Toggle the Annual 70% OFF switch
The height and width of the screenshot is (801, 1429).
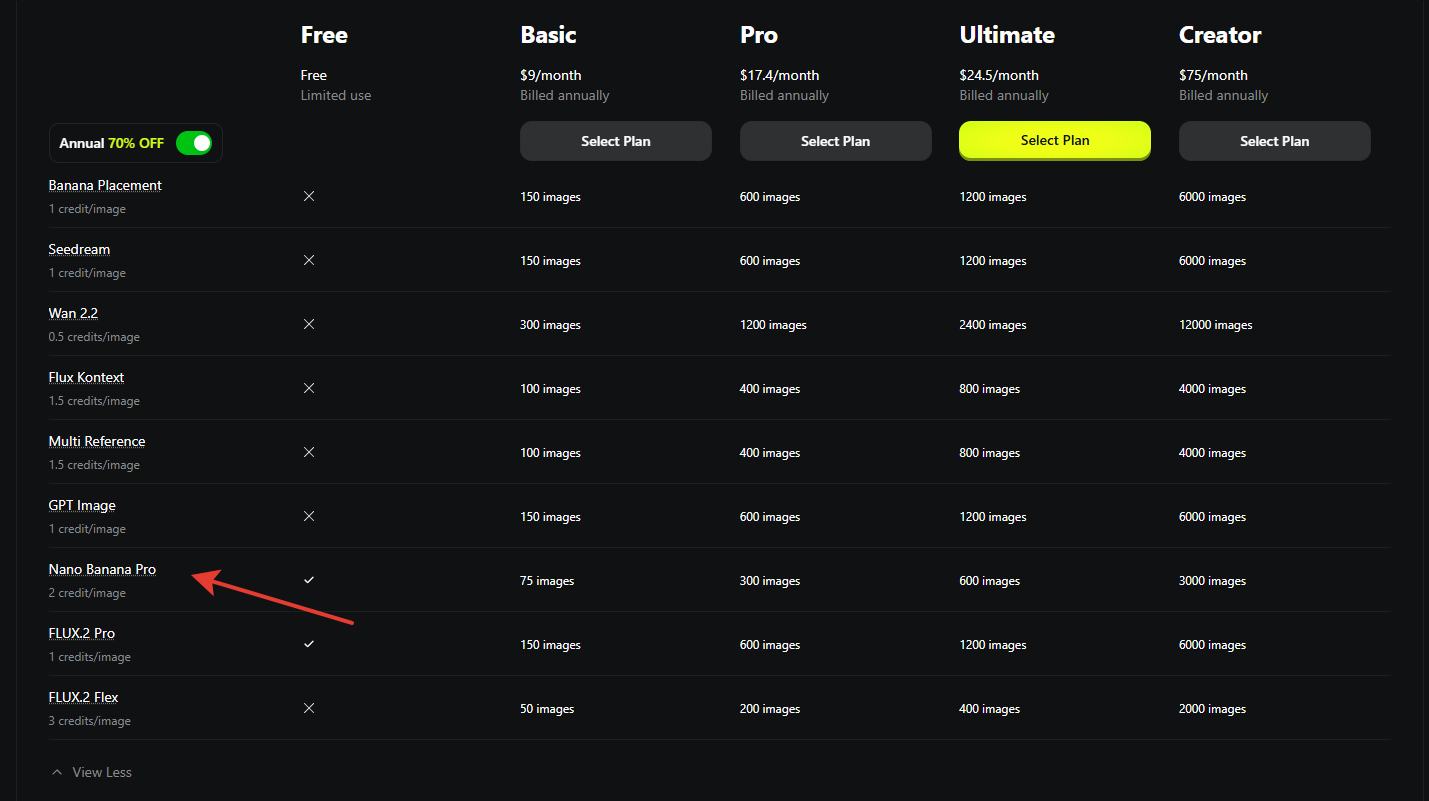(194, 143)
